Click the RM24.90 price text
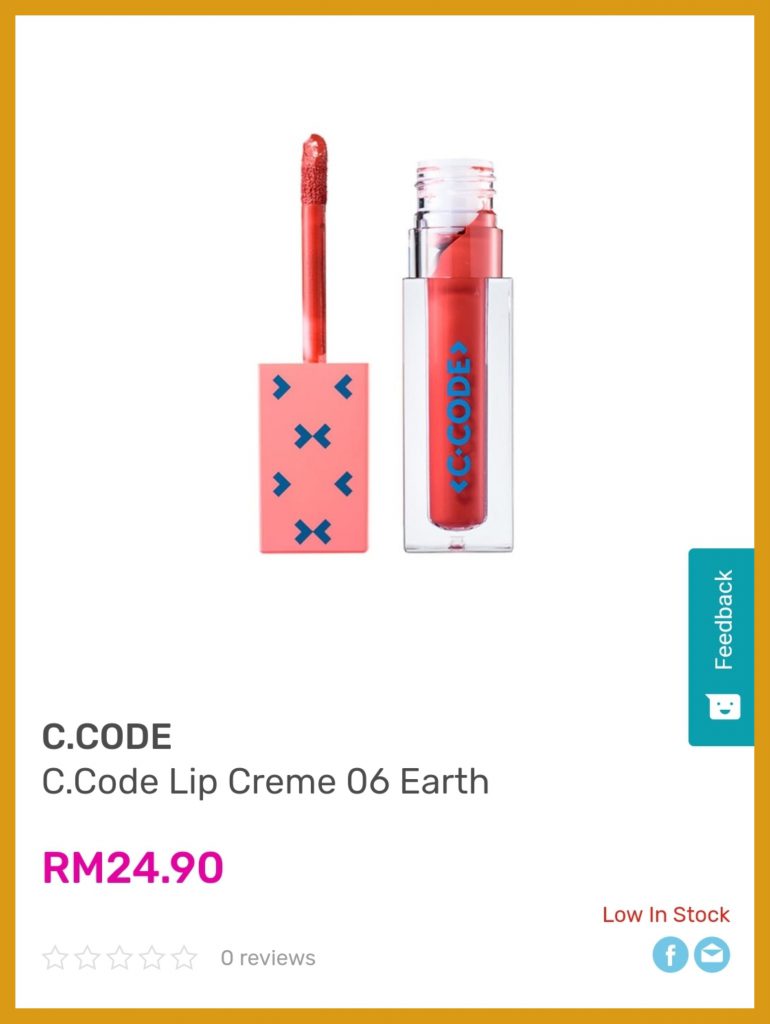This screenshot has height=1024, width=770. tap(133, 868)
